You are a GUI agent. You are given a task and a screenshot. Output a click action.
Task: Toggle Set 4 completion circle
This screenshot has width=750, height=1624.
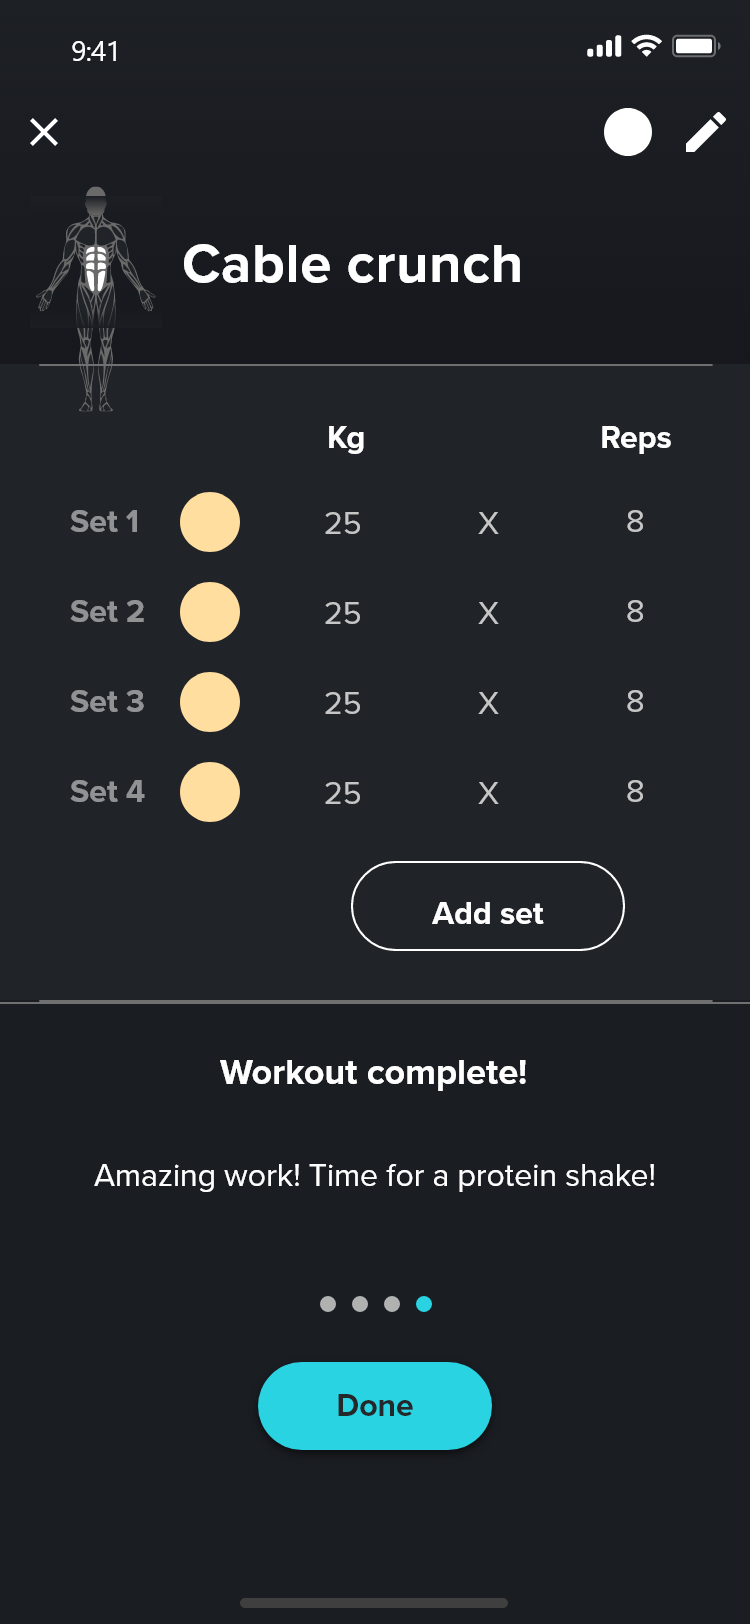pos(210,792)
